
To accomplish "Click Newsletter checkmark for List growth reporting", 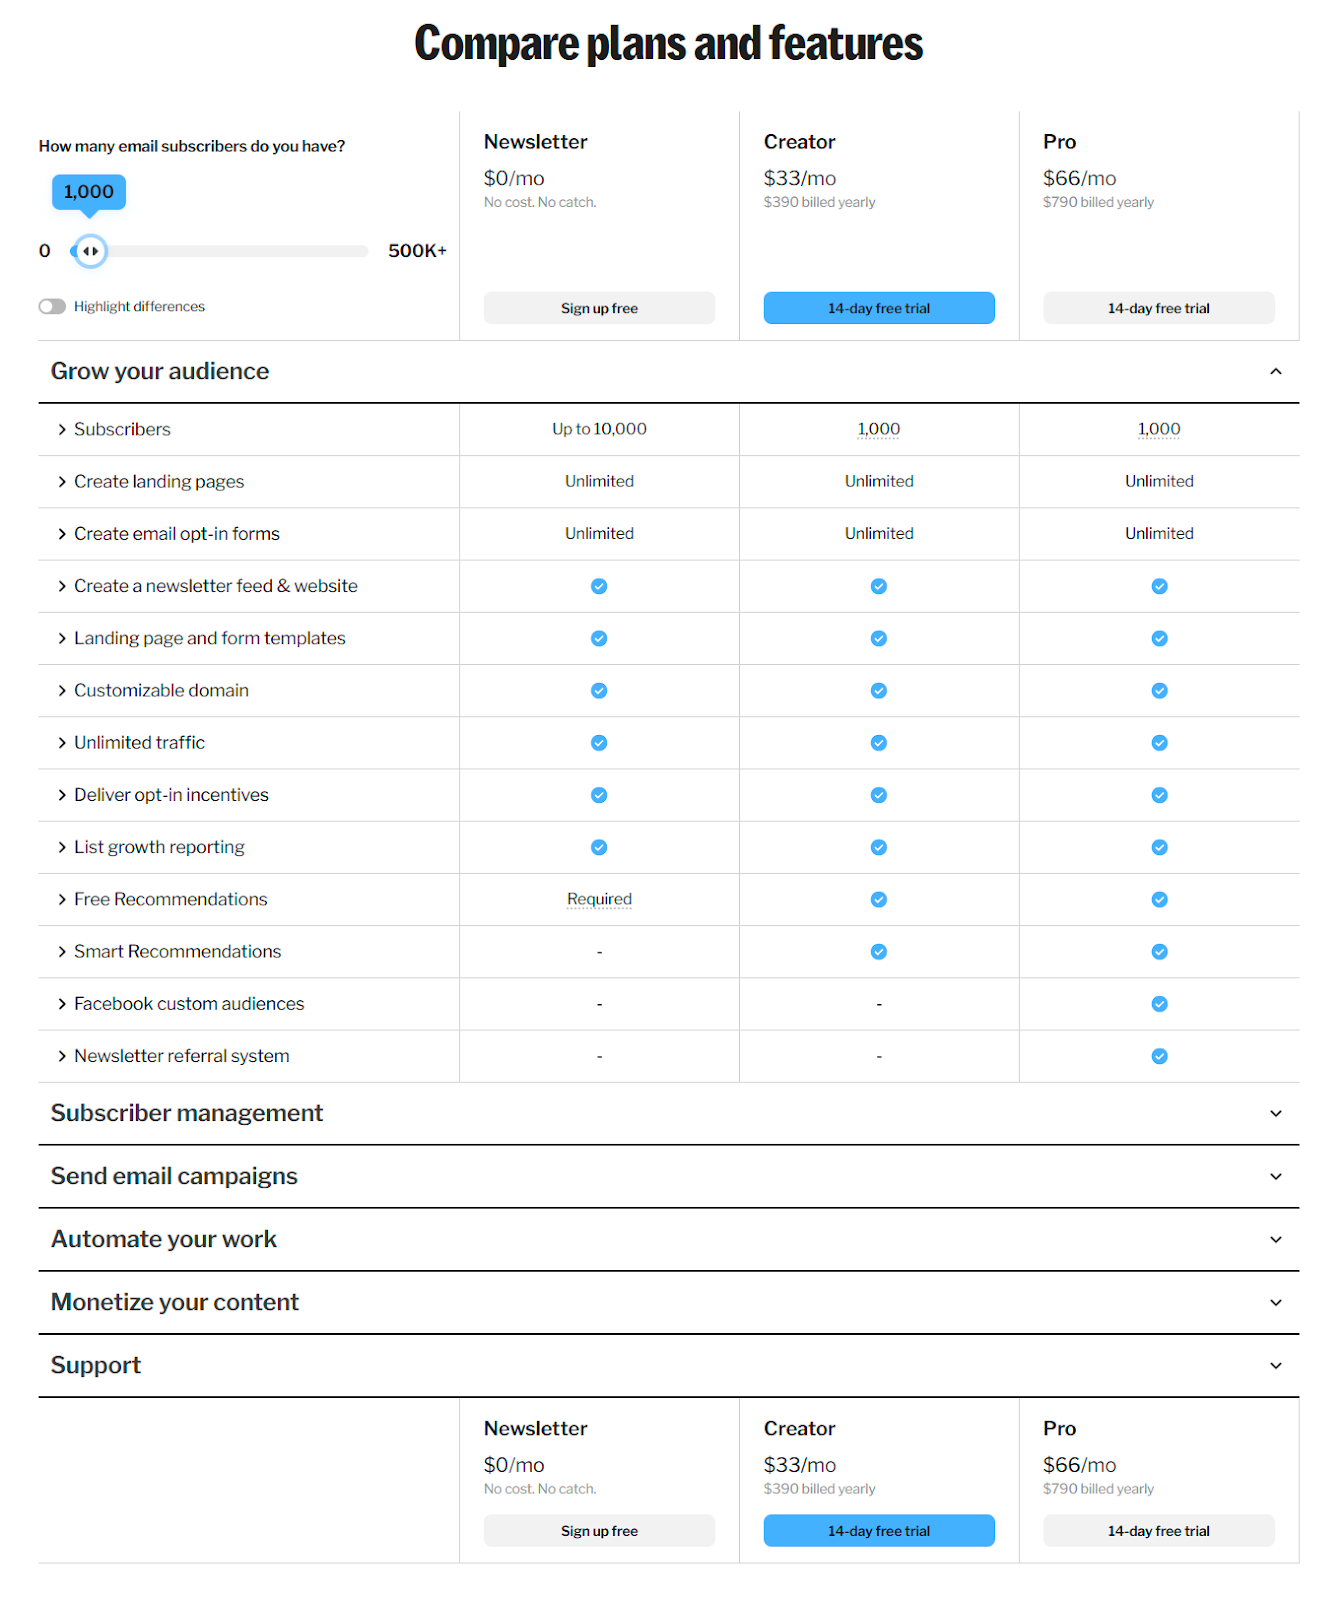I will coord(599,847).
